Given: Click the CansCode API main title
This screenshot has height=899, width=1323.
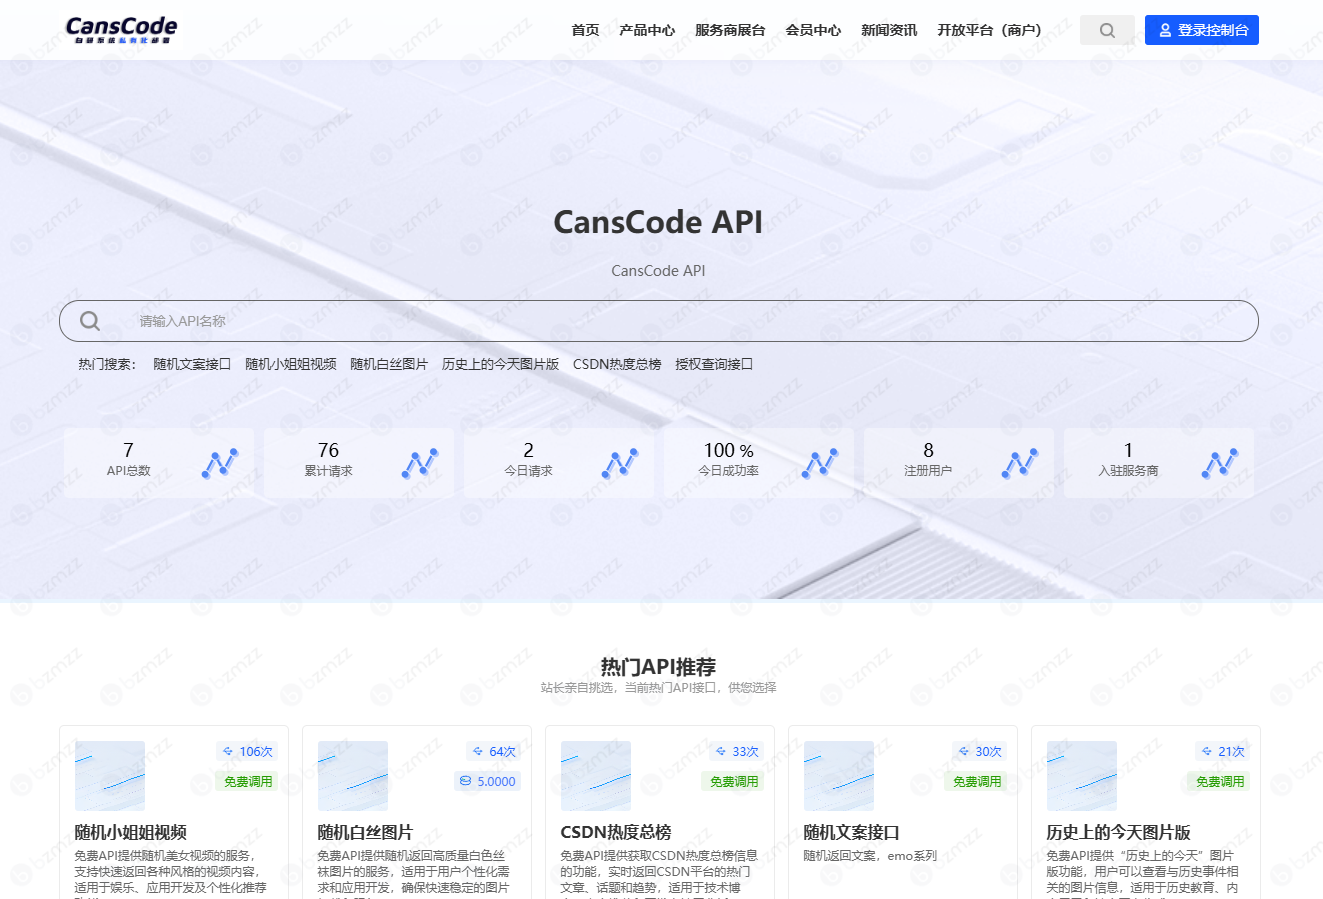Looking at the screenshot, I should [658, 222].
